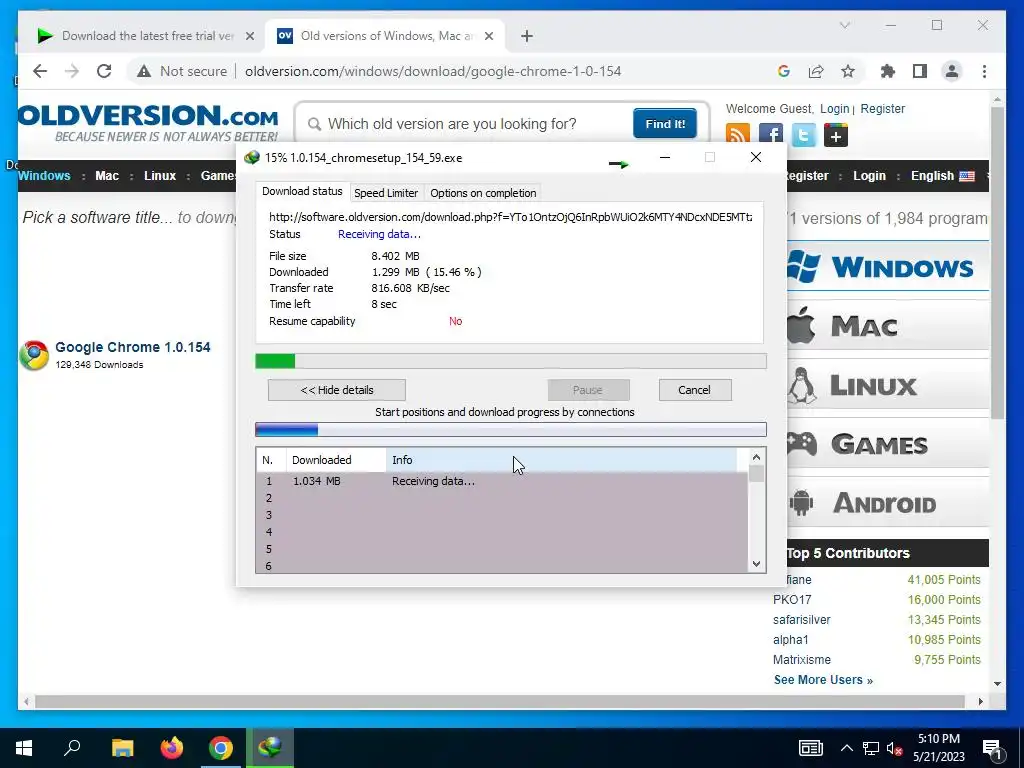The image size is (1024, 768).
Task: Select the Download status tab
Action: click(302, 191)
